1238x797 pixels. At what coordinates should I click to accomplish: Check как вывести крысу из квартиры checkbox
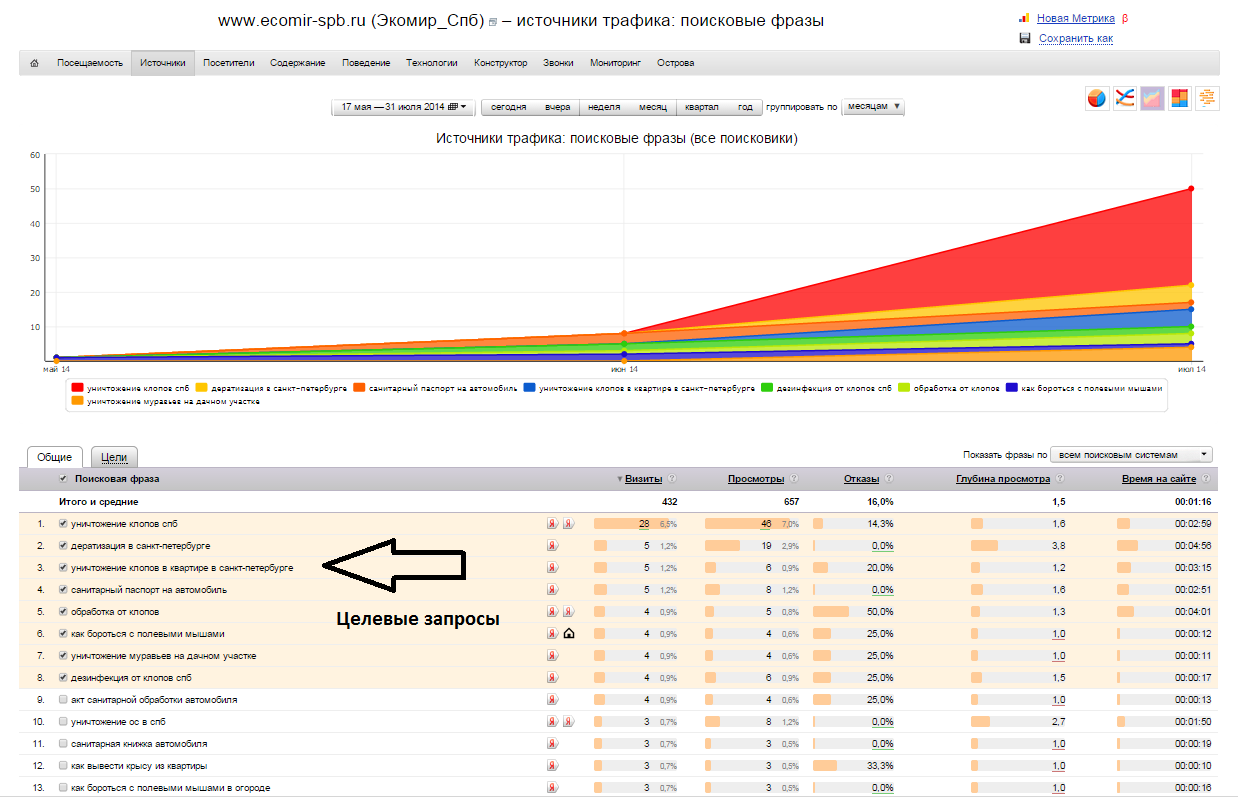click(x=64, y=765)
